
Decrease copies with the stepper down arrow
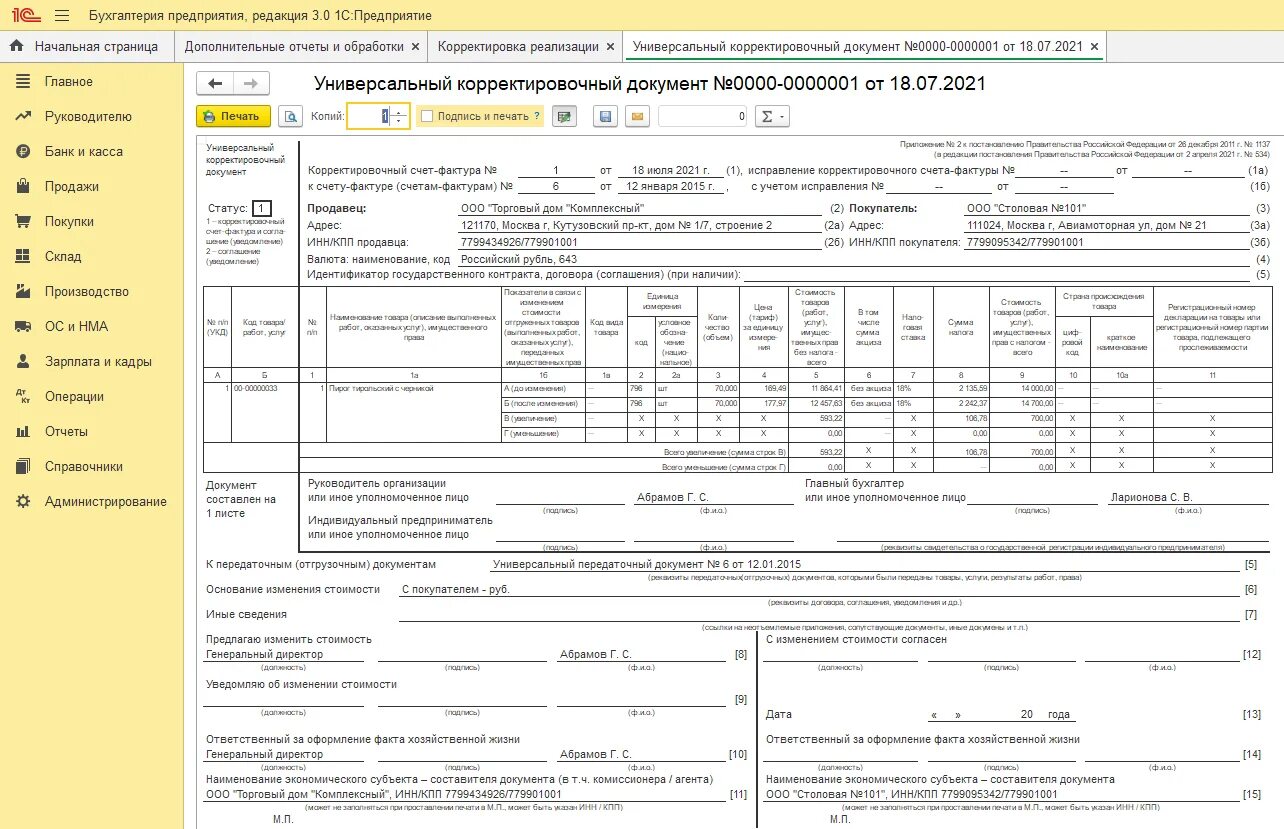(400, 122)
